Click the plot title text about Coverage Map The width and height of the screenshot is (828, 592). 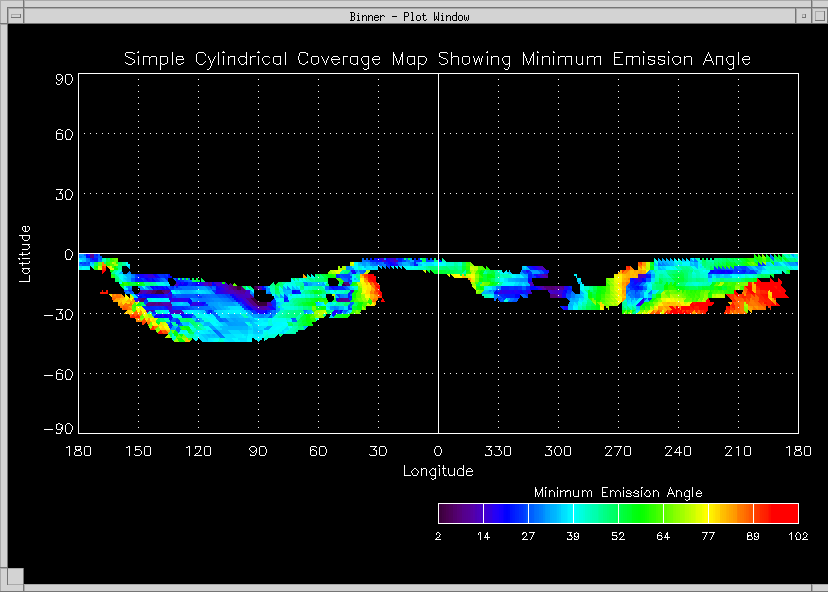coord(437,59)
